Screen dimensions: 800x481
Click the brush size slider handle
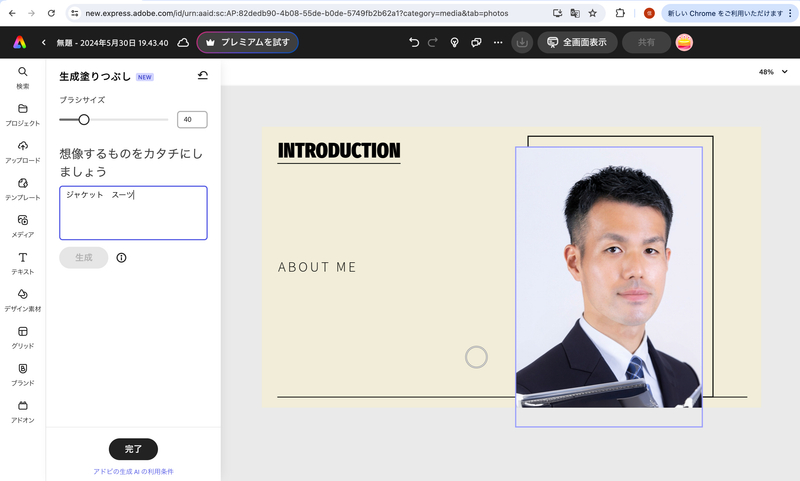click(x=84, y=119)
